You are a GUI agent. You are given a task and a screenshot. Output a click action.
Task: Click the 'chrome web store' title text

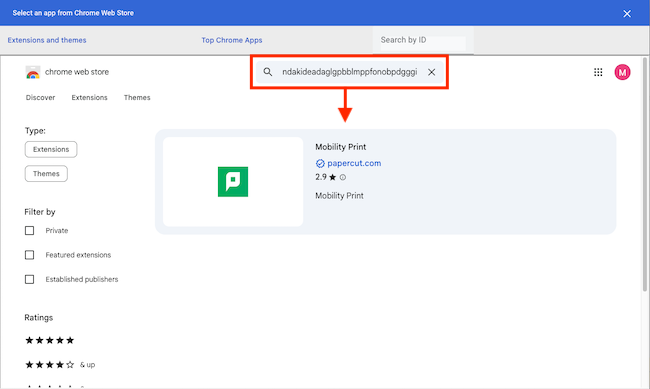pos(77,72)
